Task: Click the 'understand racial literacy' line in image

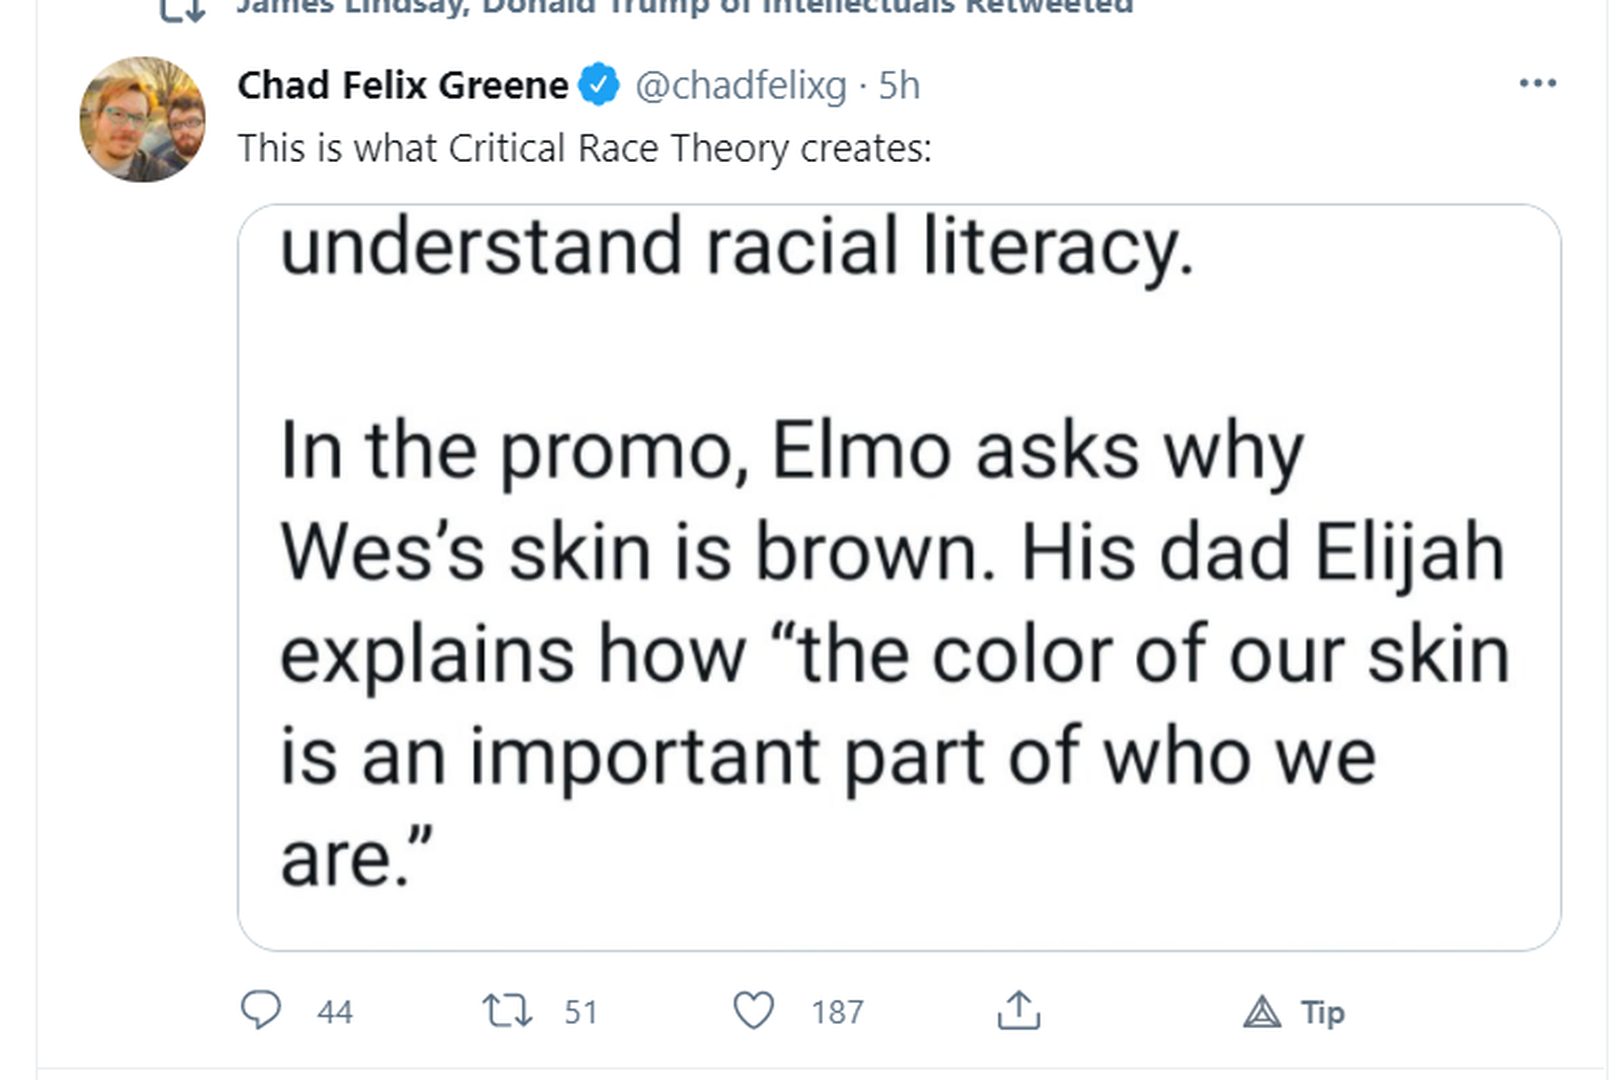Action: [x=737, y=246]
